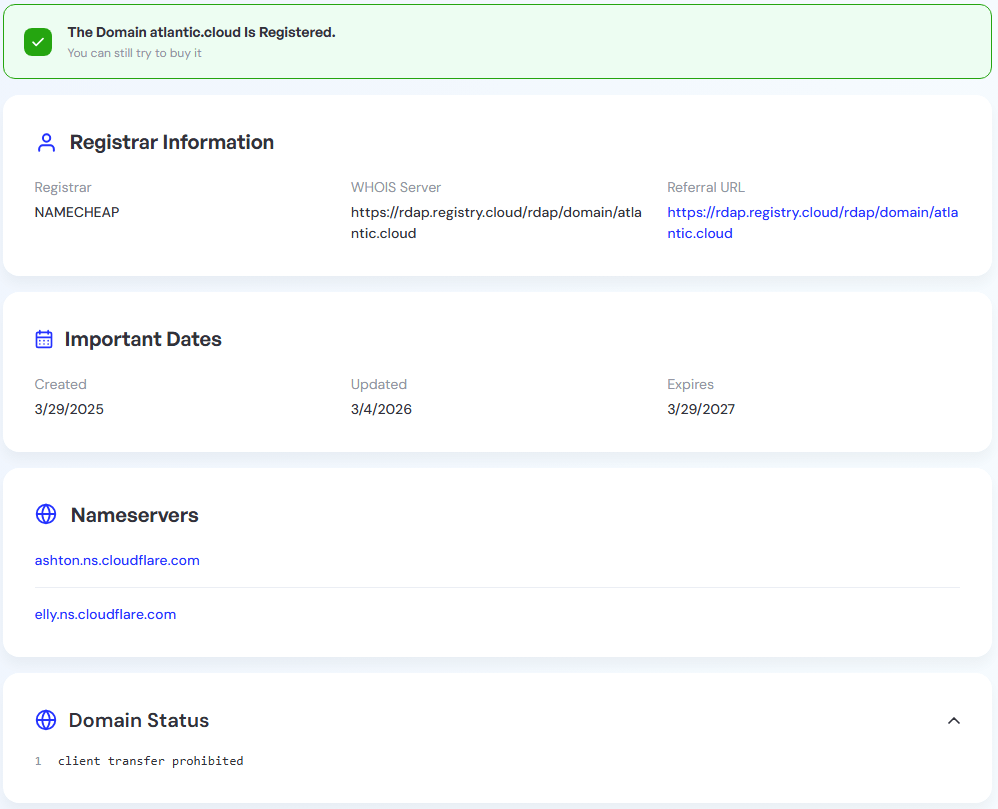Click the Nameservers heading

coord(135,515)
